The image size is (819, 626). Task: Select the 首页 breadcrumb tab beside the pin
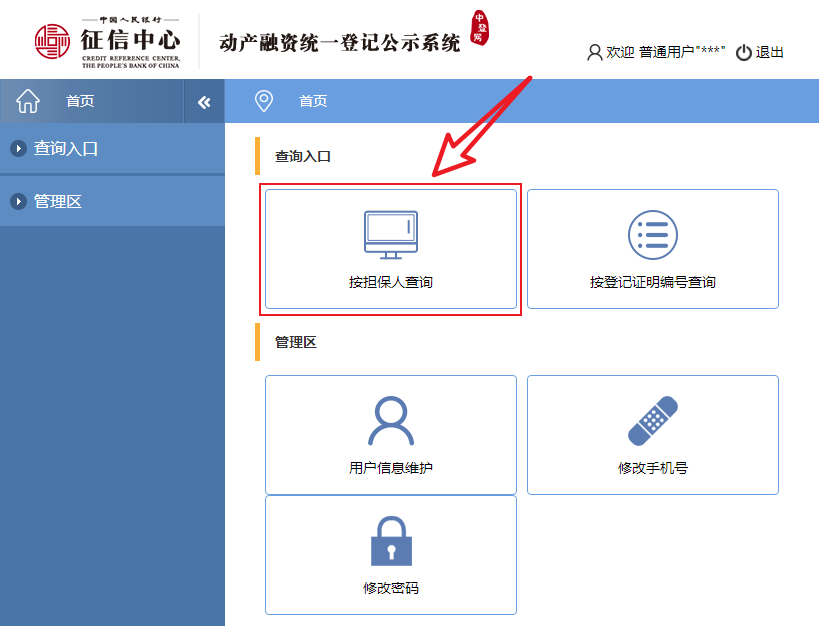pyautogui.click(x=313, y=101)
